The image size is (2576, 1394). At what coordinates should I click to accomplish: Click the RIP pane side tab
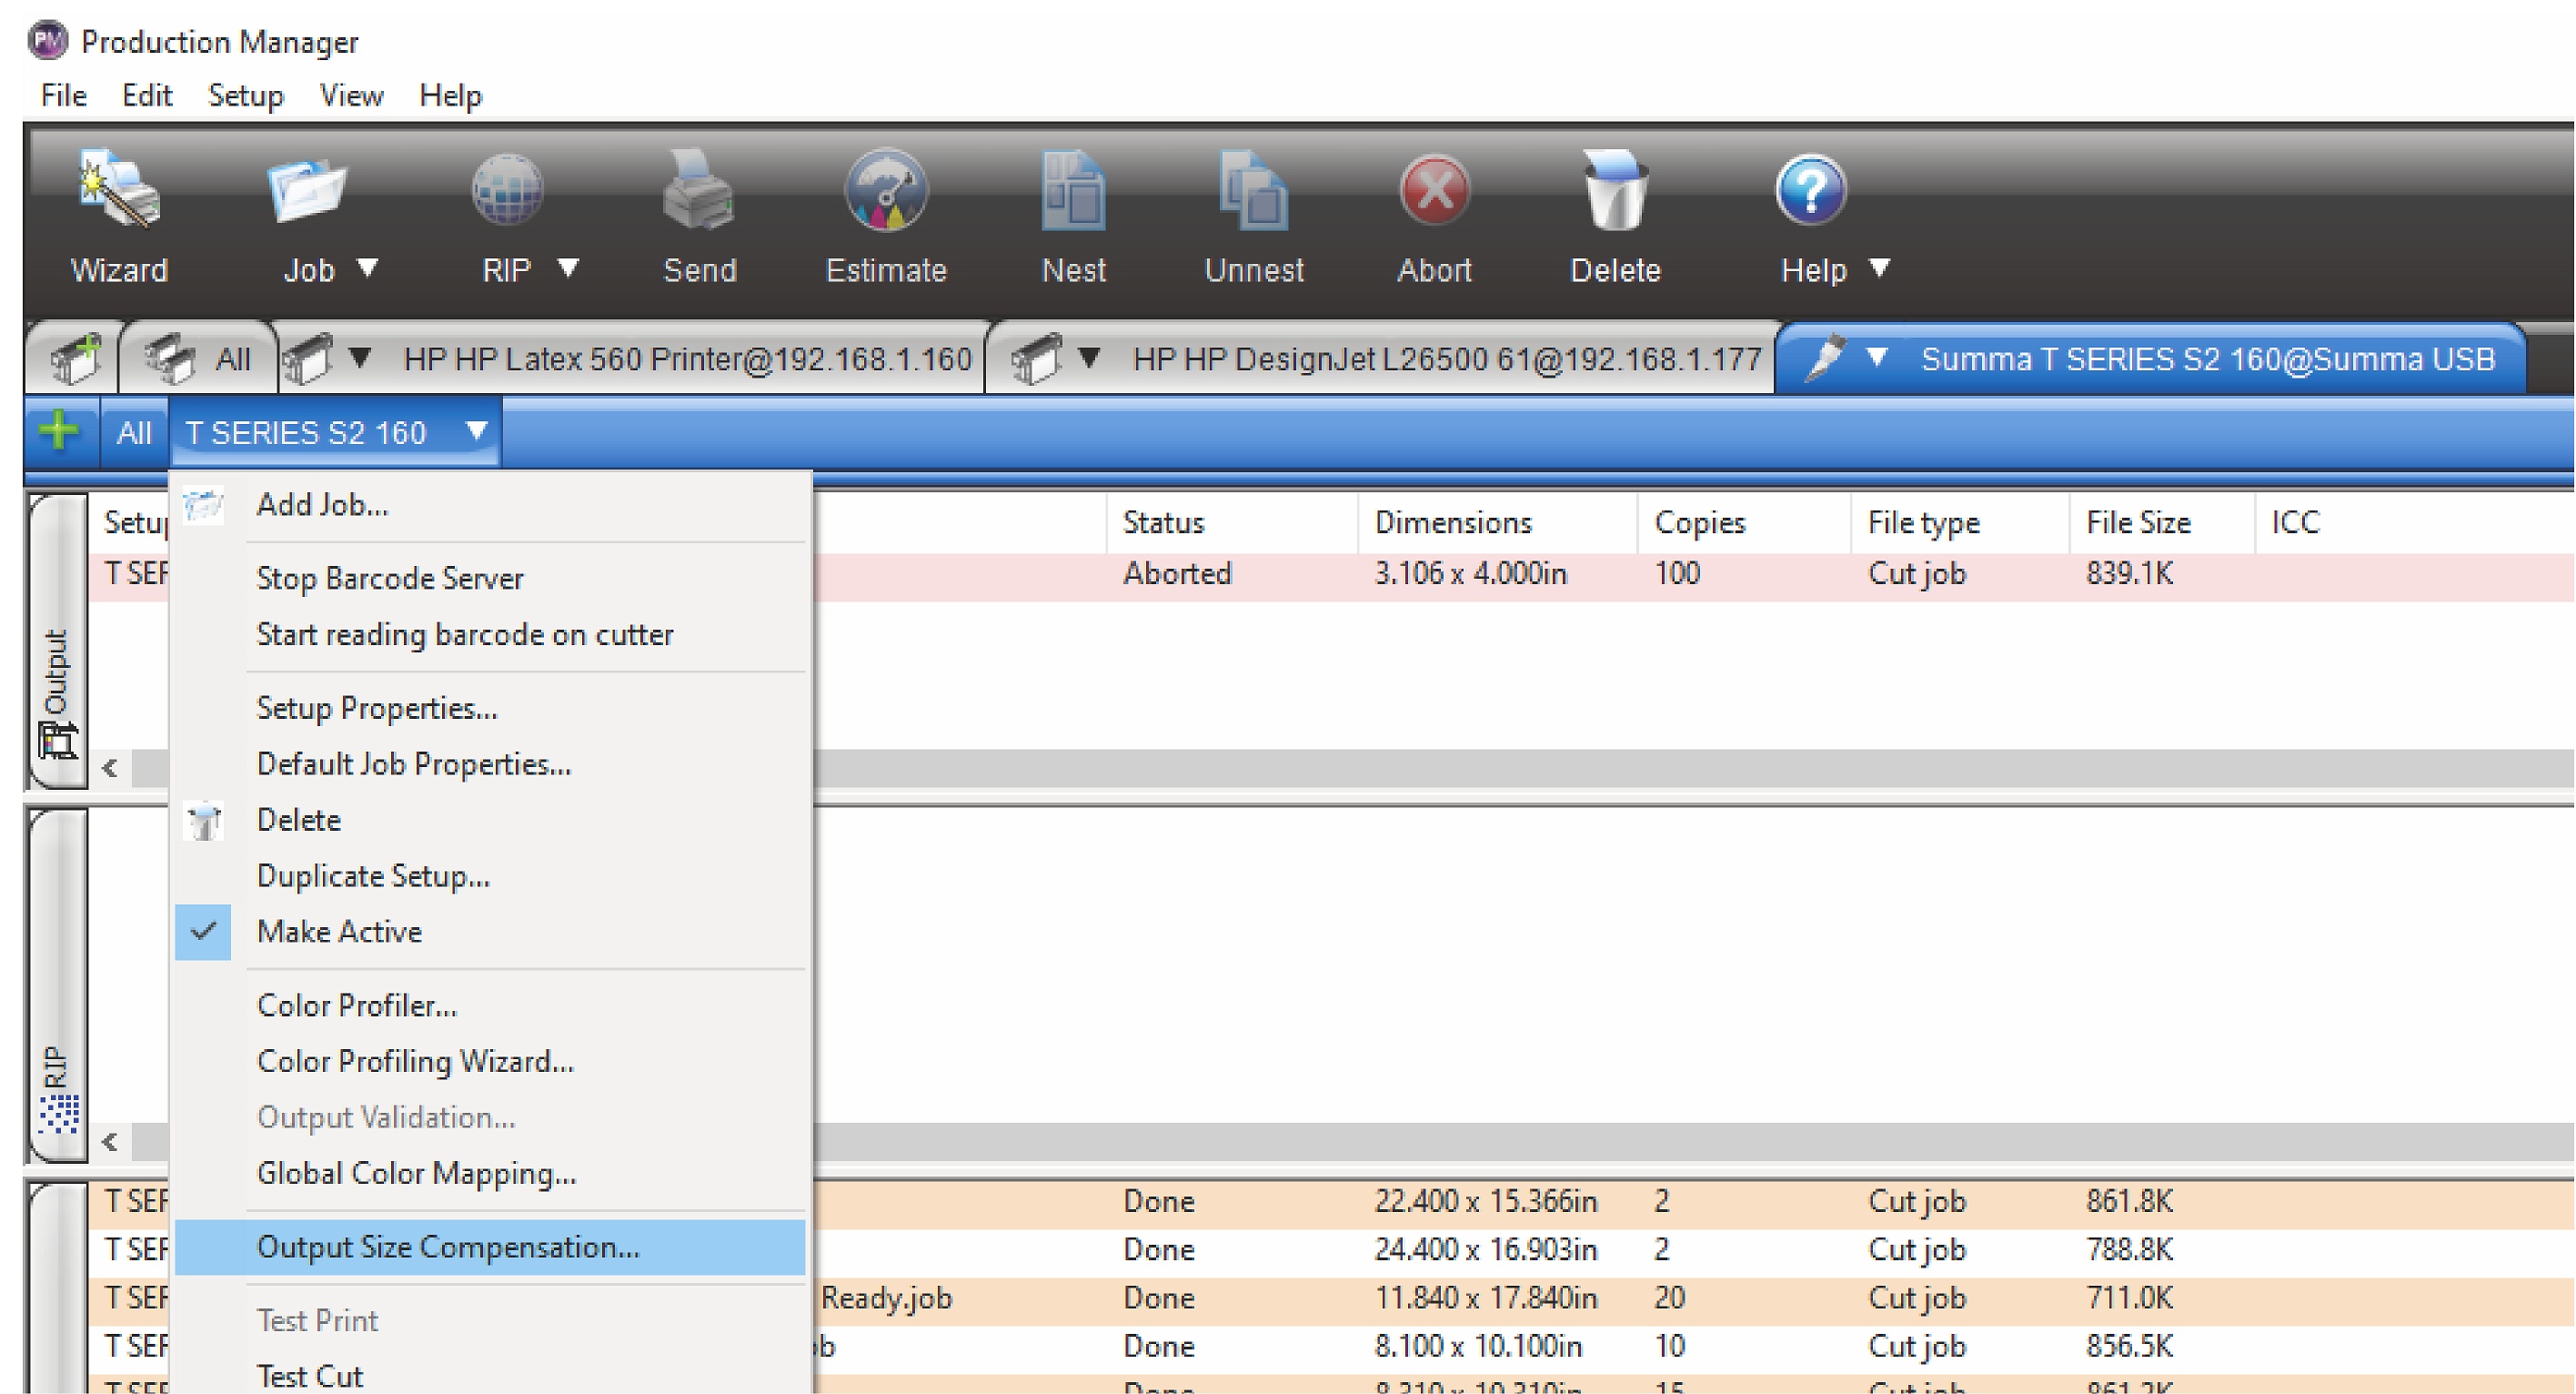click(58, 985)
